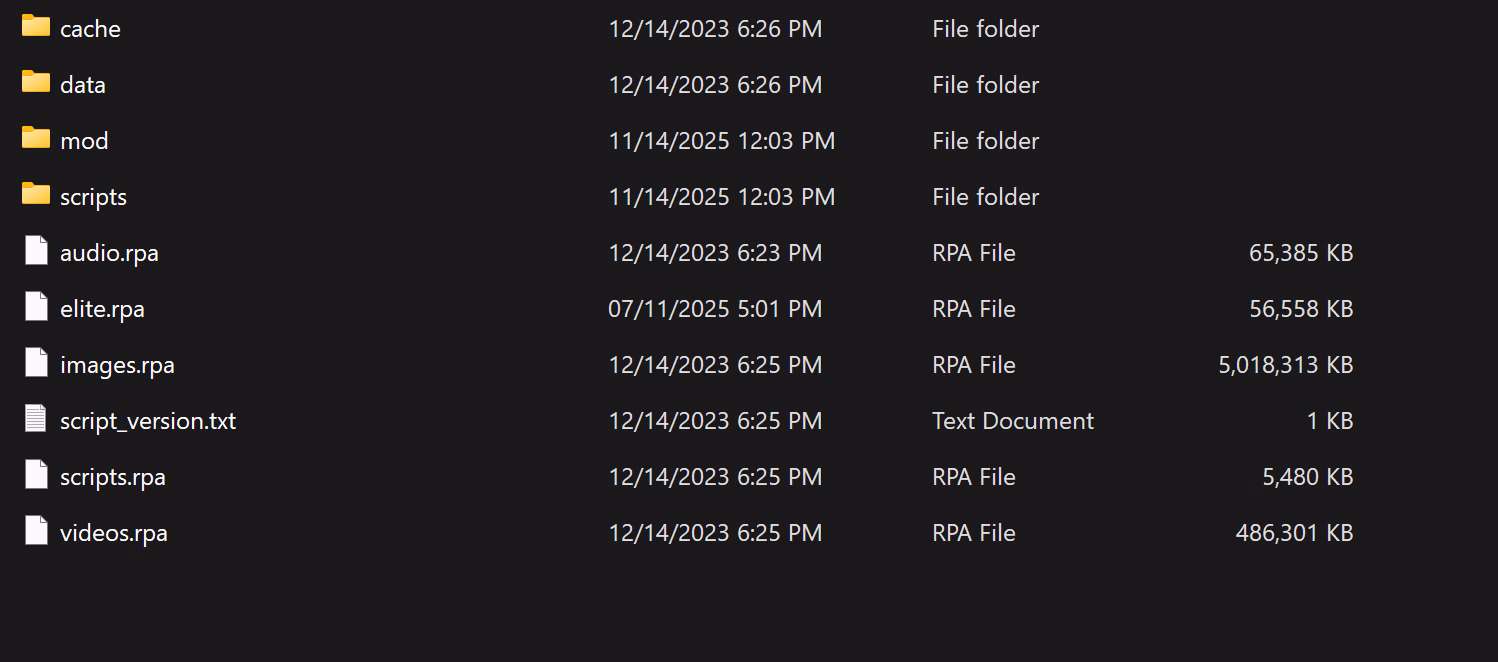Select the scripts.rpa file icon

36,476
